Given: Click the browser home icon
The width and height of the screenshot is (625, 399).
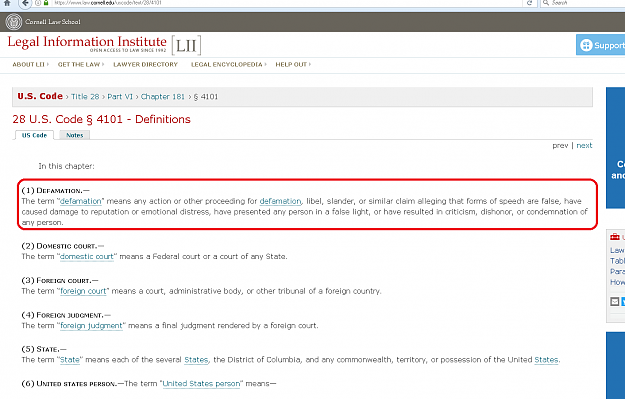Looking at the screenshot, I should (7, 3).
